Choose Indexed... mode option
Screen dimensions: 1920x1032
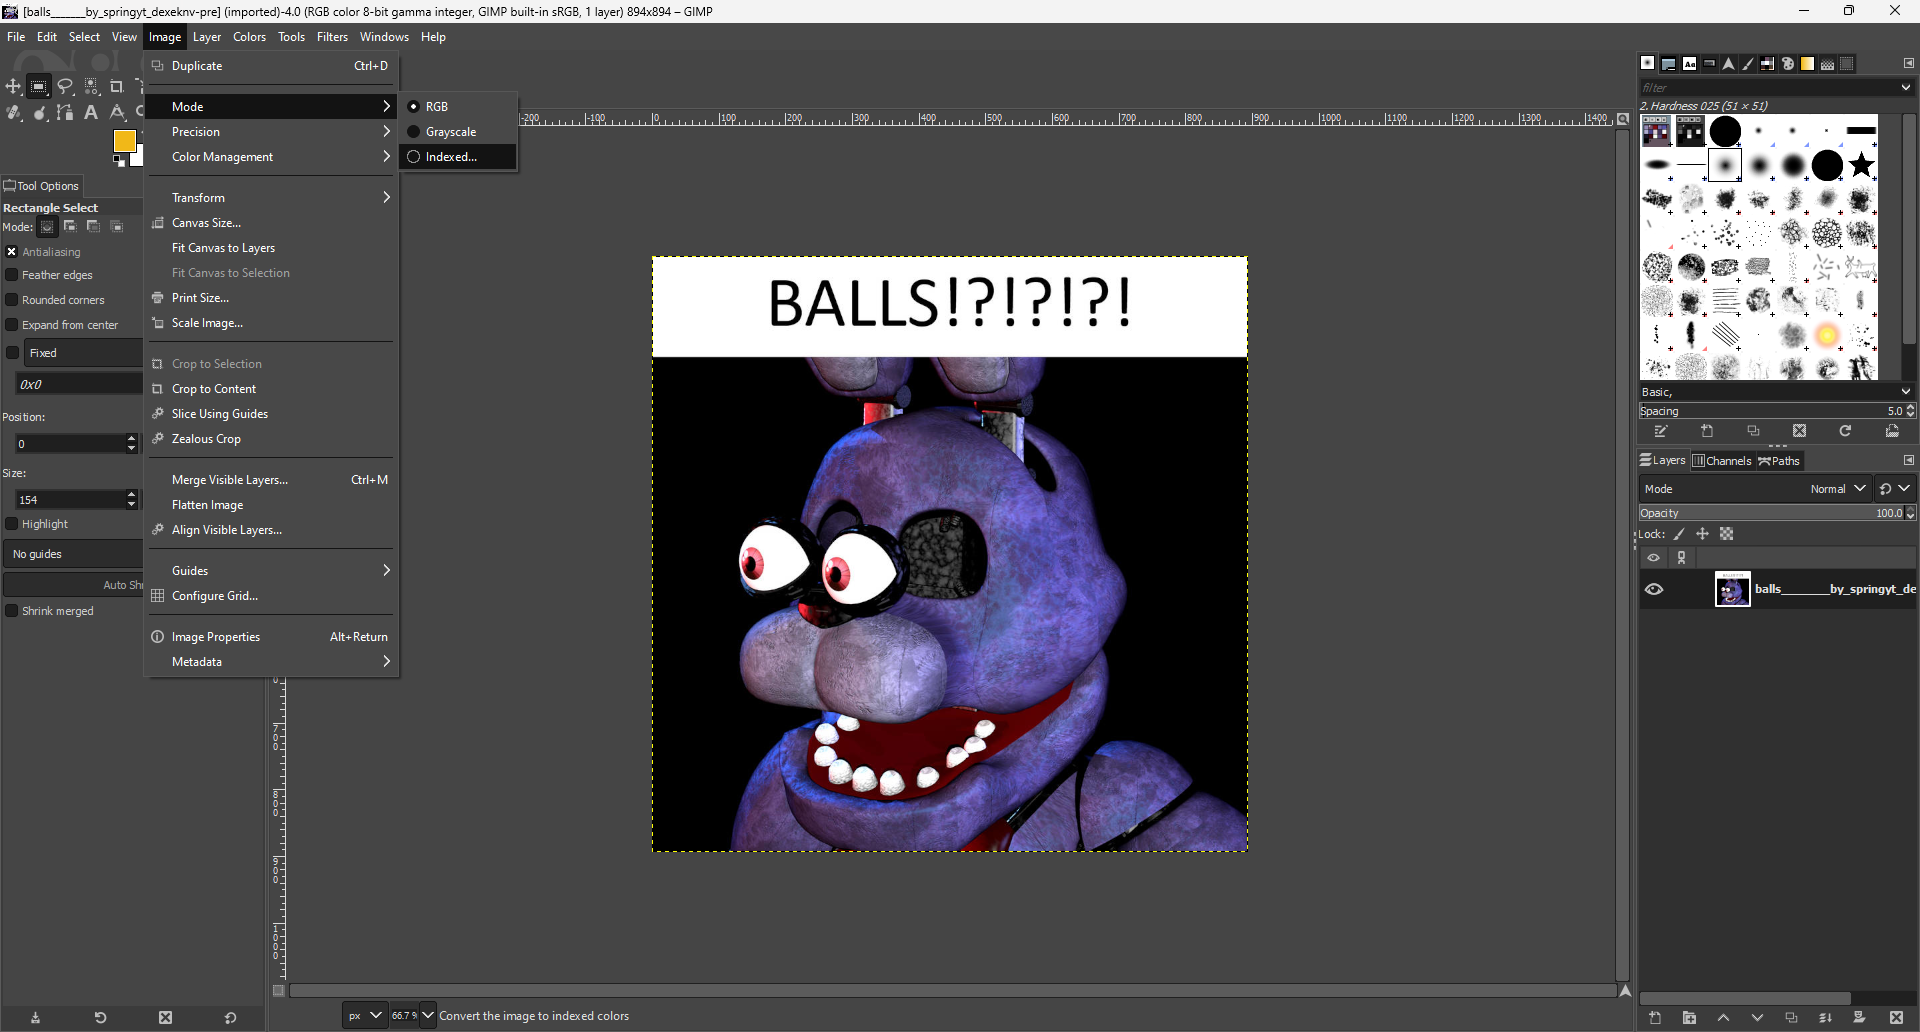[x=458, y=157]
